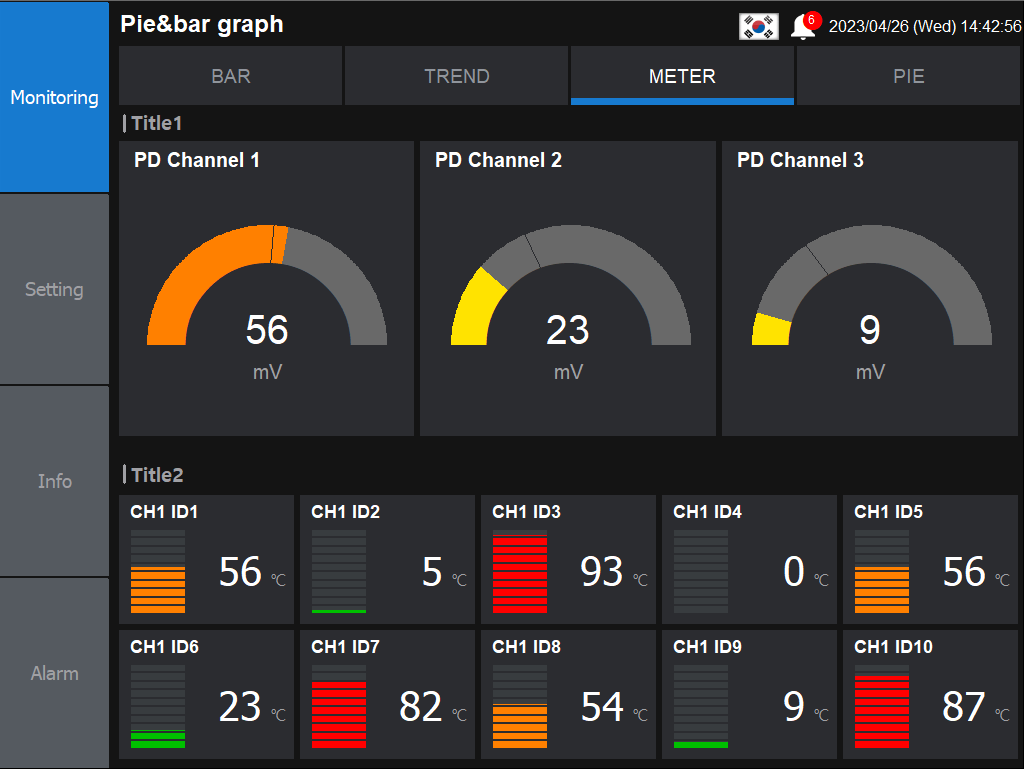The image size is (1024, 769).
Task: Click the CH1 ID6 bar level indicator
Action: tap(158, 707)
